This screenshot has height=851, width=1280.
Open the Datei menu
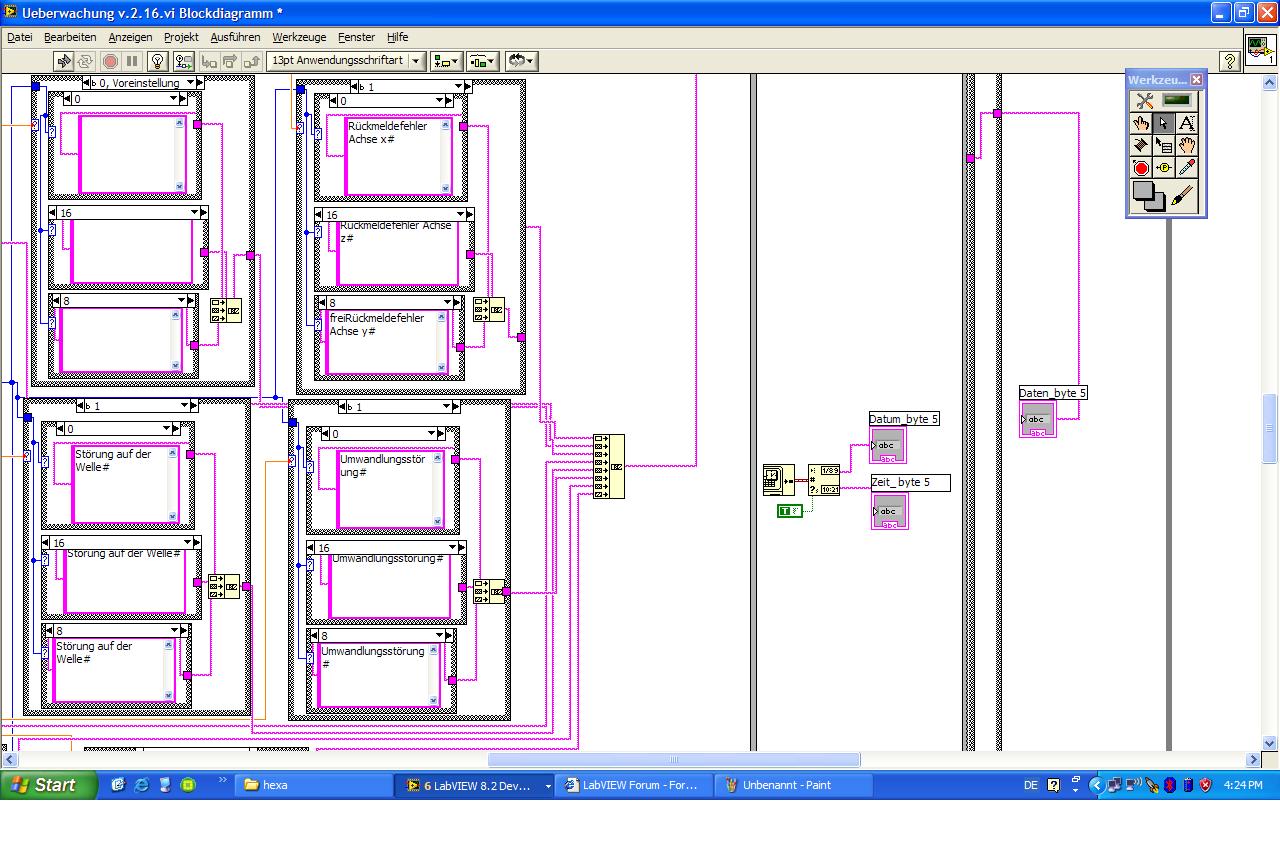pyautogui.click(x=20, y=37)
